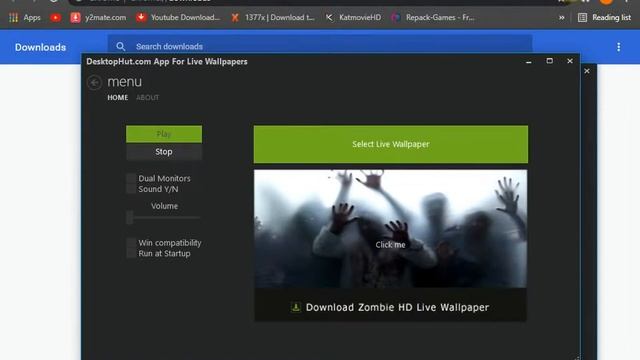Toggle the Run at Startup checkbox
640x360 pixels.
click(x=131, y=253)
